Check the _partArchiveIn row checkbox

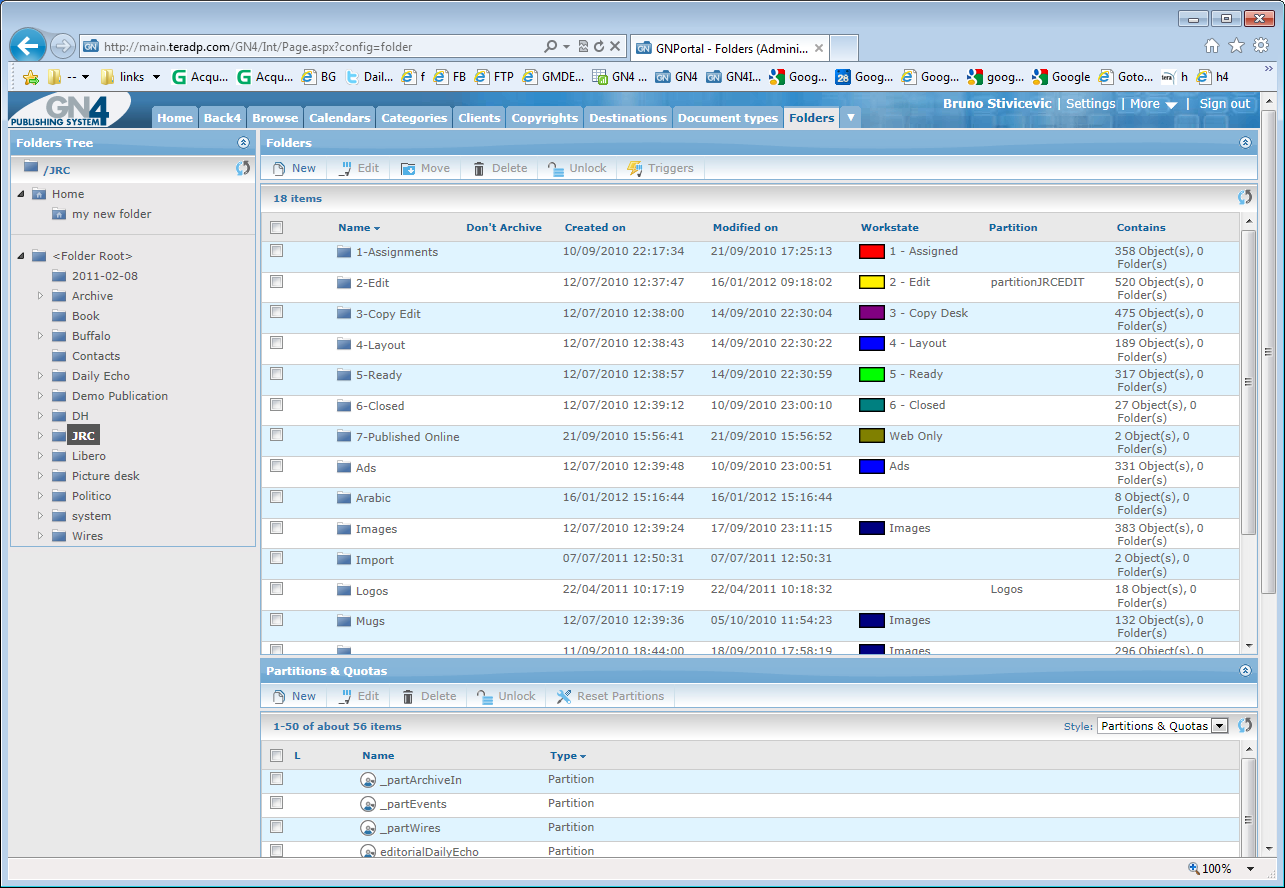pyautogui.click(x=277, y=779)
